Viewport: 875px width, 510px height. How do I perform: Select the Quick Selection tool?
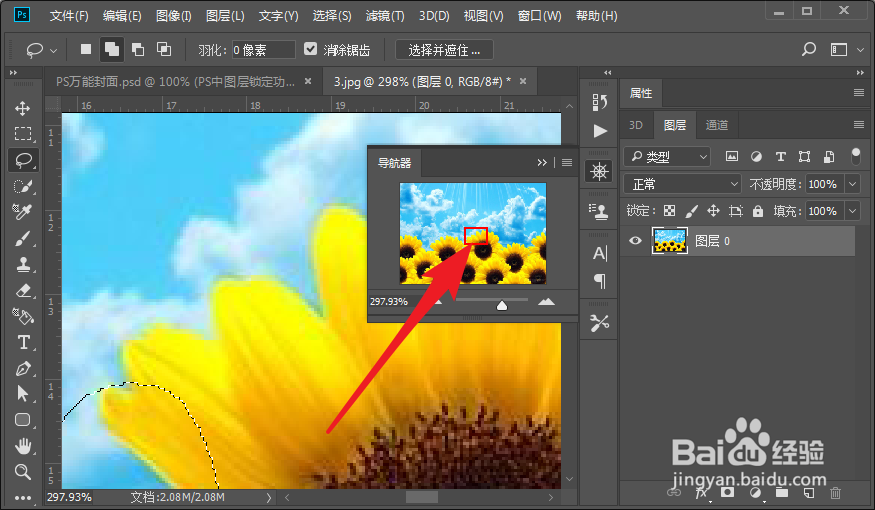point(23,186)
